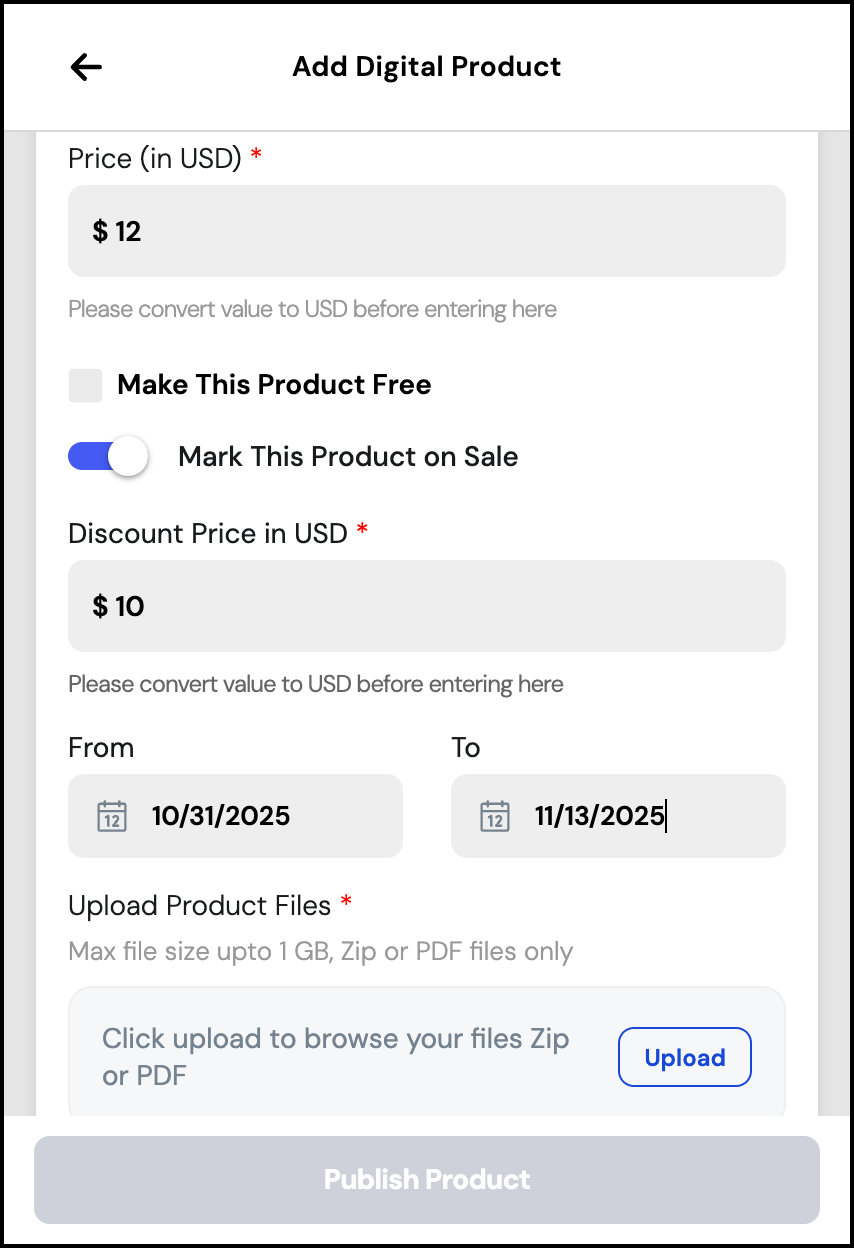
Task: Click the Add Digital Product title
Action: pyautogui.click(x=427, y=67)
